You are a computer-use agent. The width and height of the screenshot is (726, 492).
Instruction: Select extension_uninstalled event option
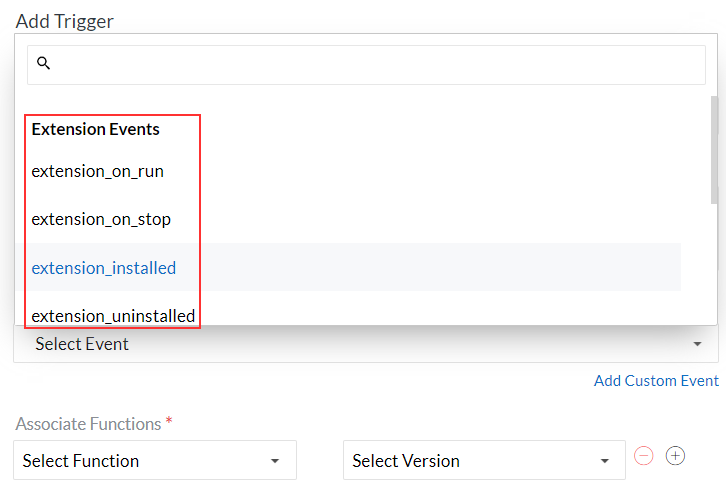coord(113,316)
